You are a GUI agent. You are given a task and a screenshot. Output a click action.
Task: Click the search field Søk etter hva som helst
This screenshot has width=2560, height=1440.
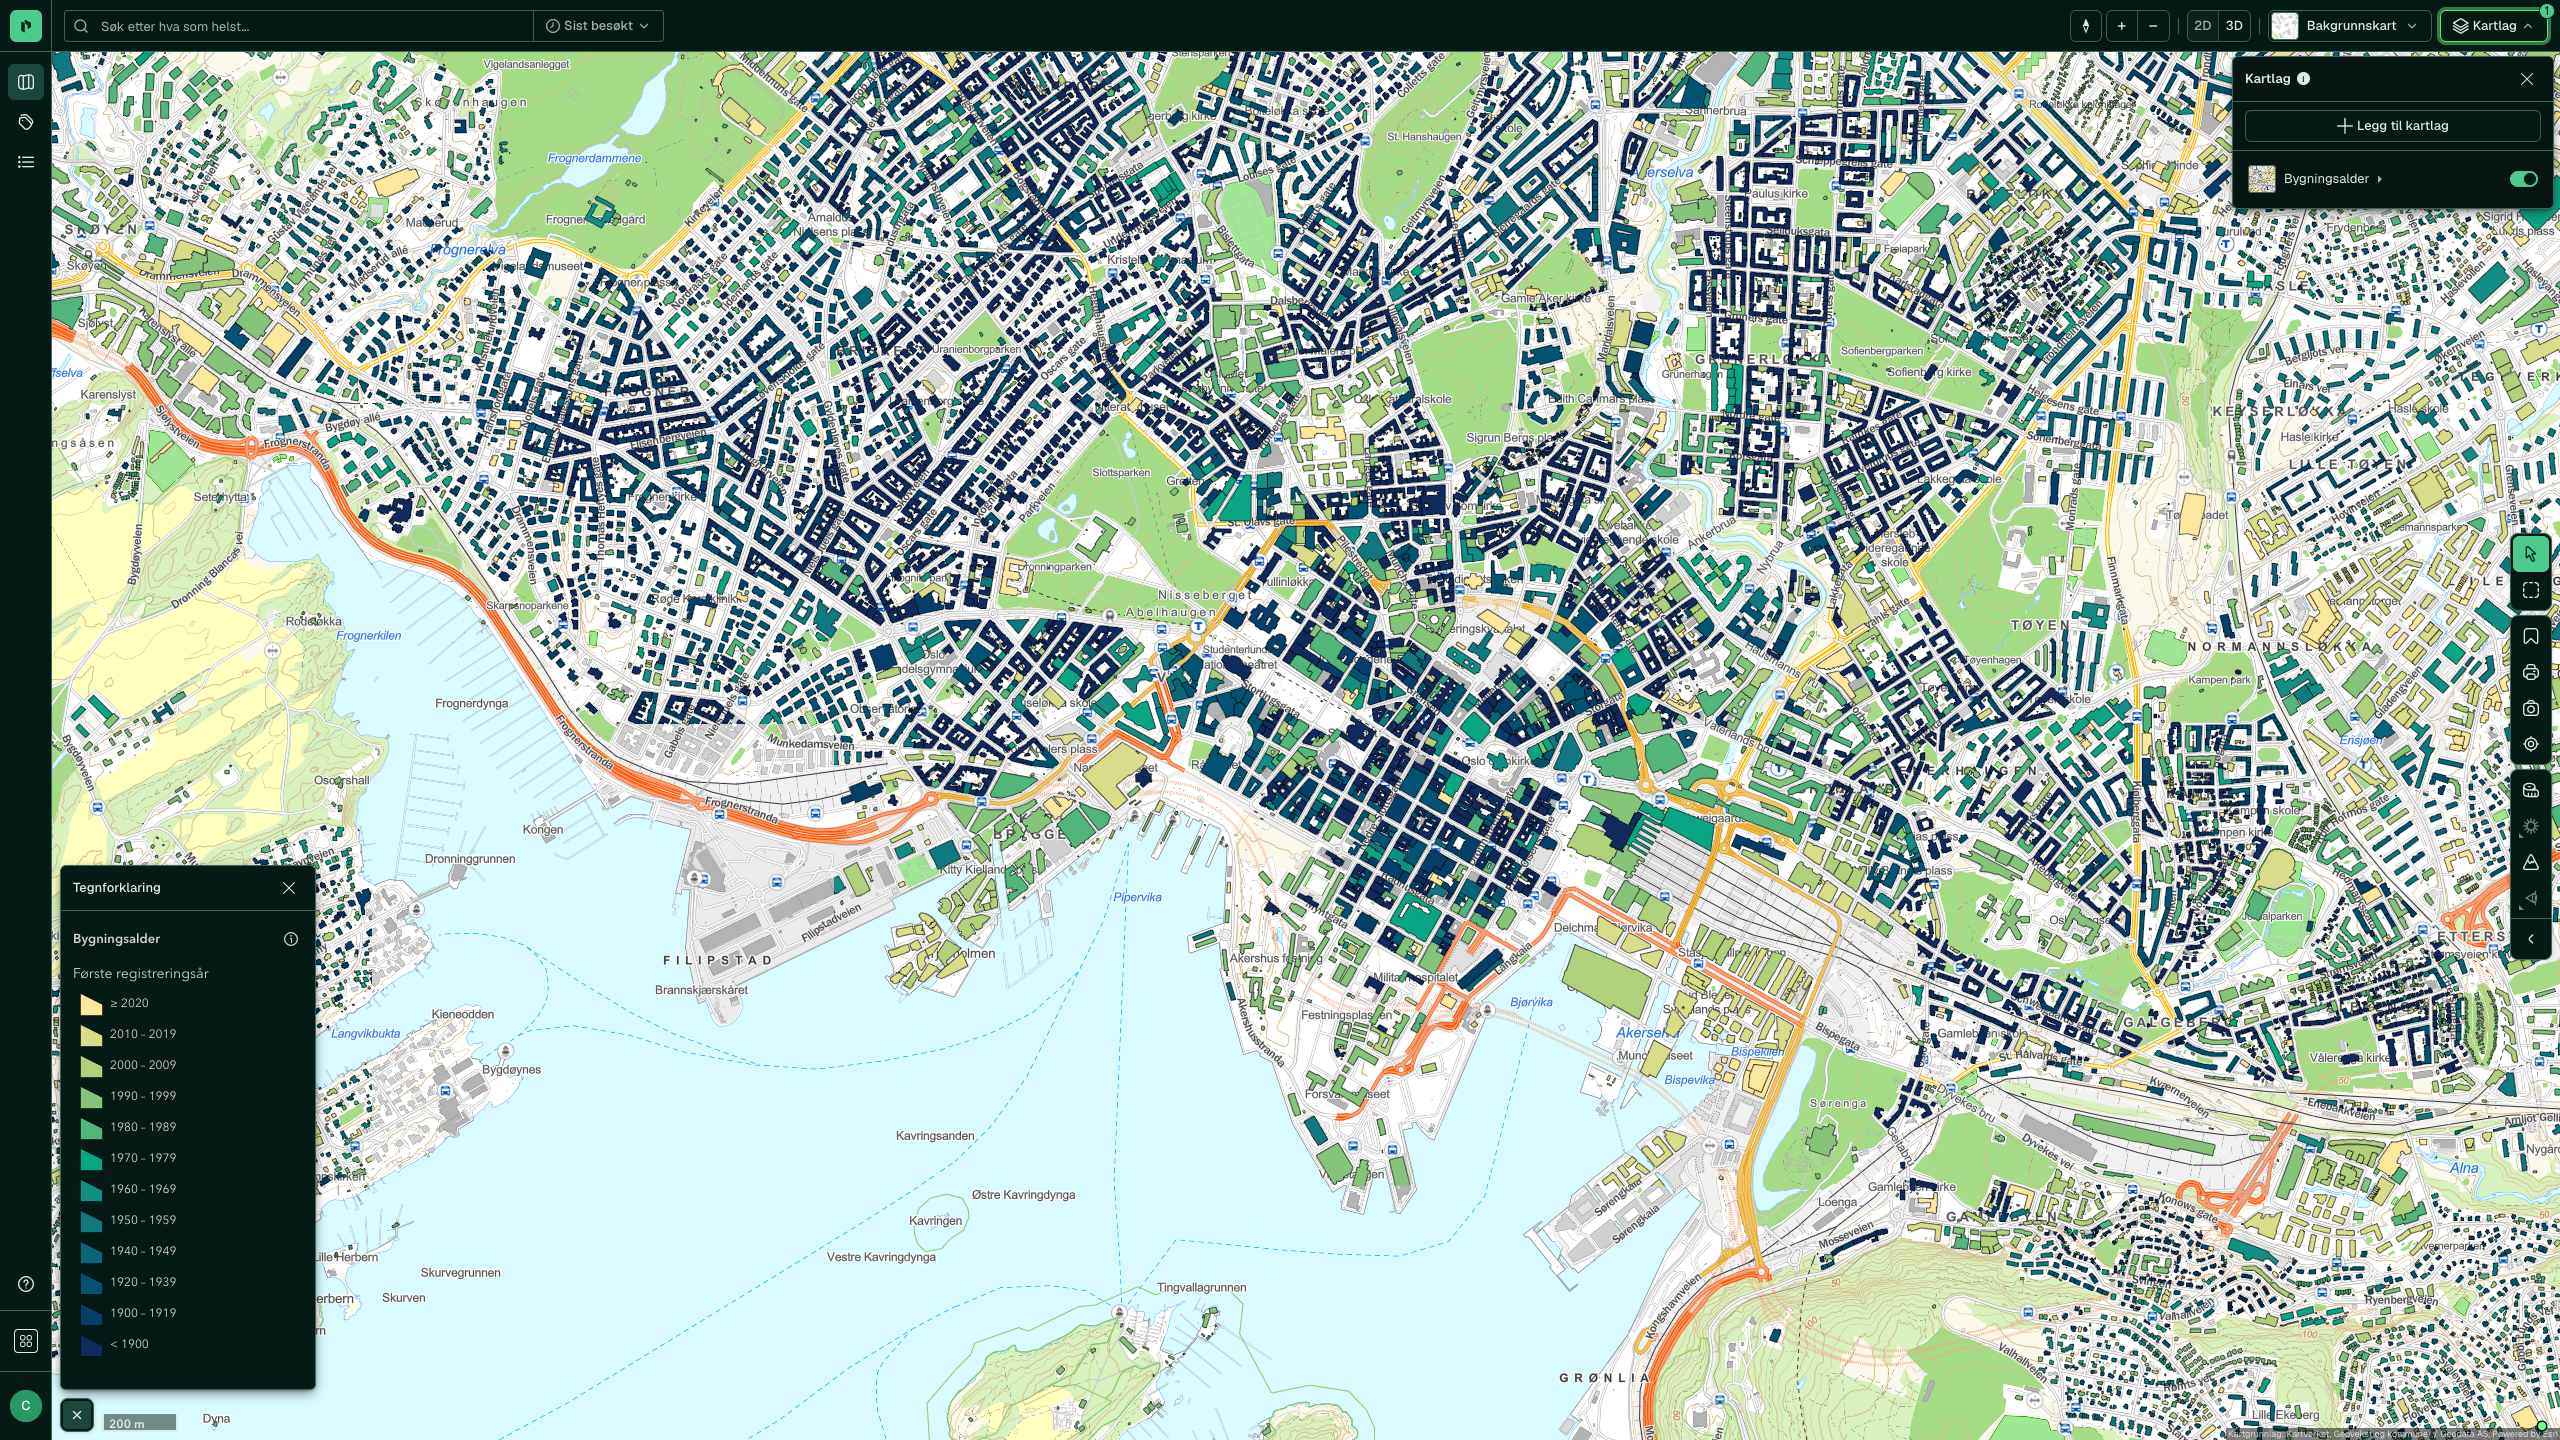click(300, 26)
